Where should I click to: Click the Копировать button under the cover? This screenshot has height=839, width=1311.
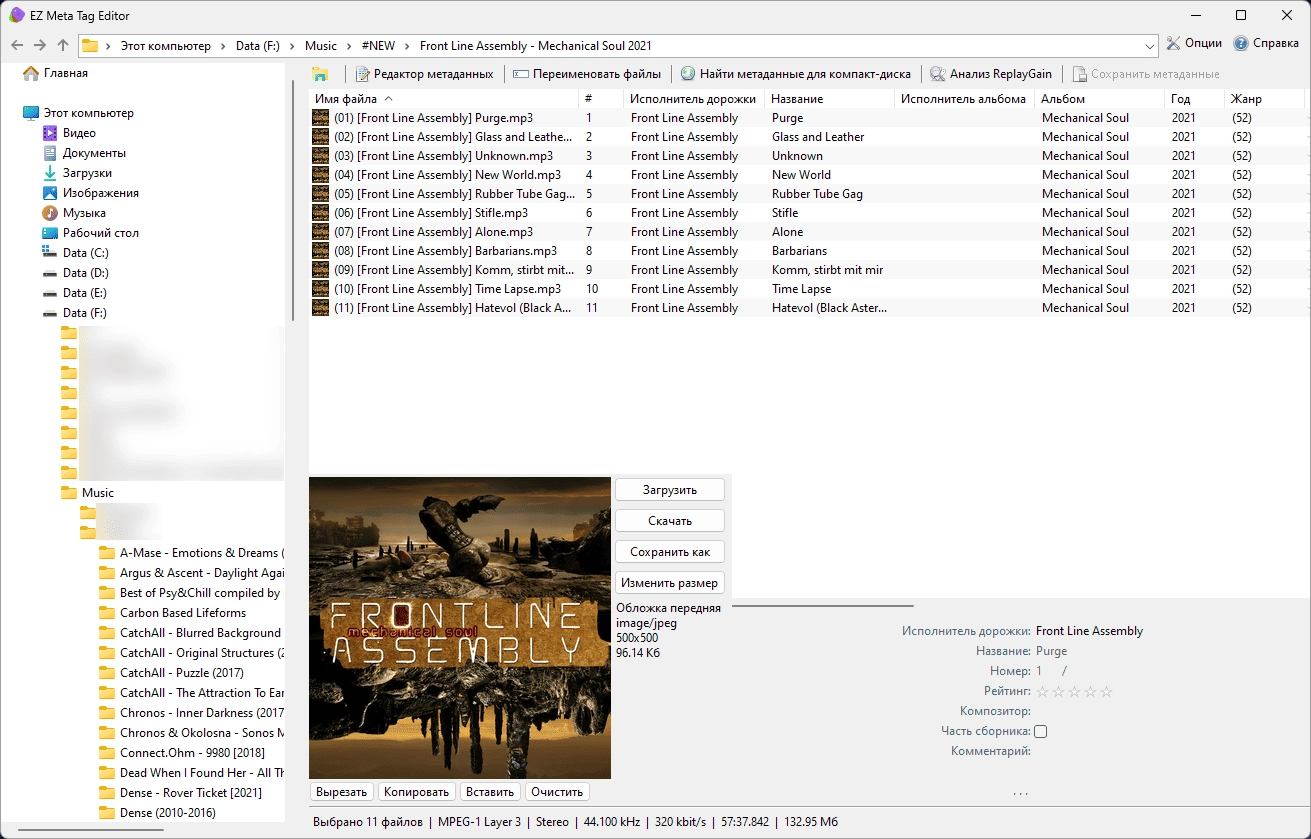pos(416,792)
